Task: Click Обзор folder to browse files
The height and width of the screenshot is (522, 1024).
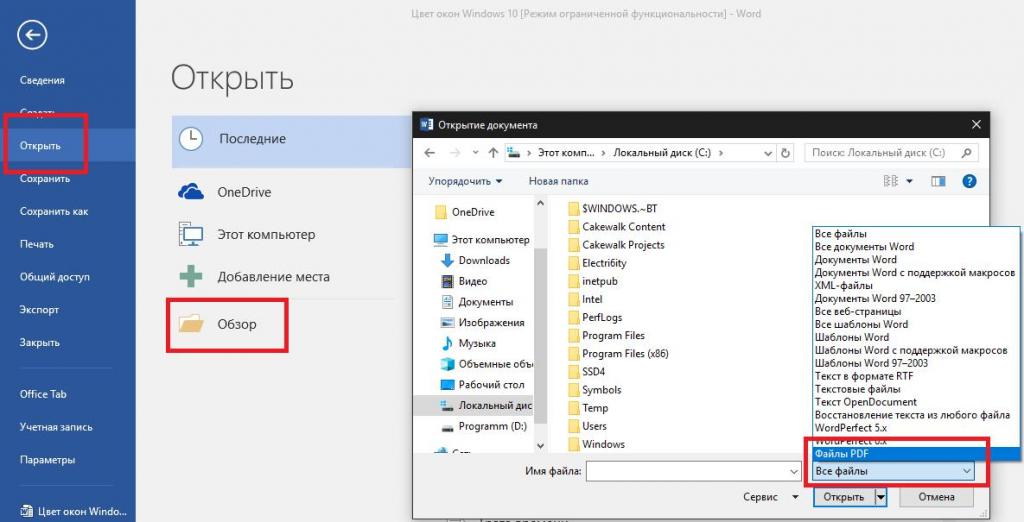Action: (227, 324)
